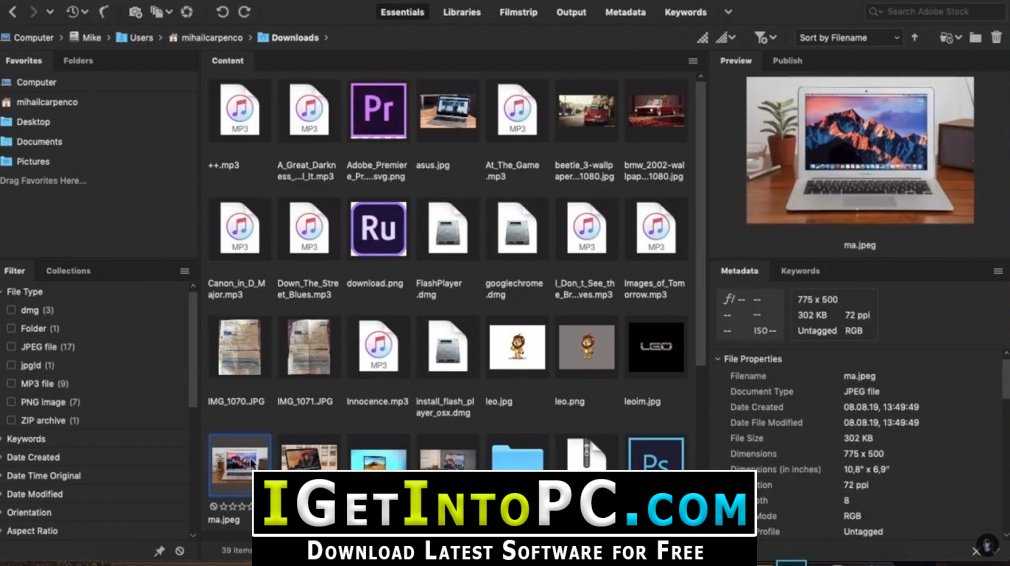Go forward with the right arrow icon
Screen dimensions: 1010x566
click(x=33, y=12)
